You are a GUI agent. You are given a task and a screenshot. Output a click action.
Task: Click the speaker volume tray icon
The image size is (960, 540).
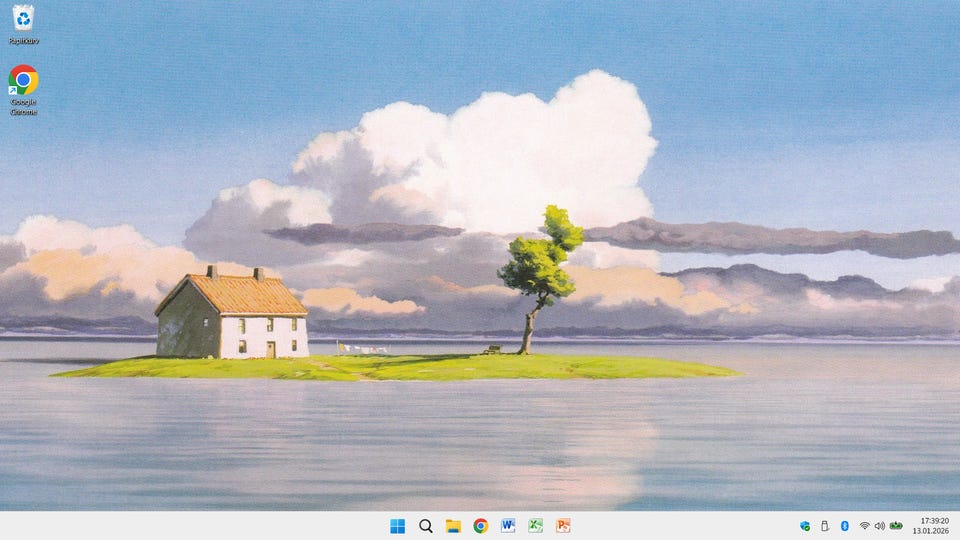(880, 526)
